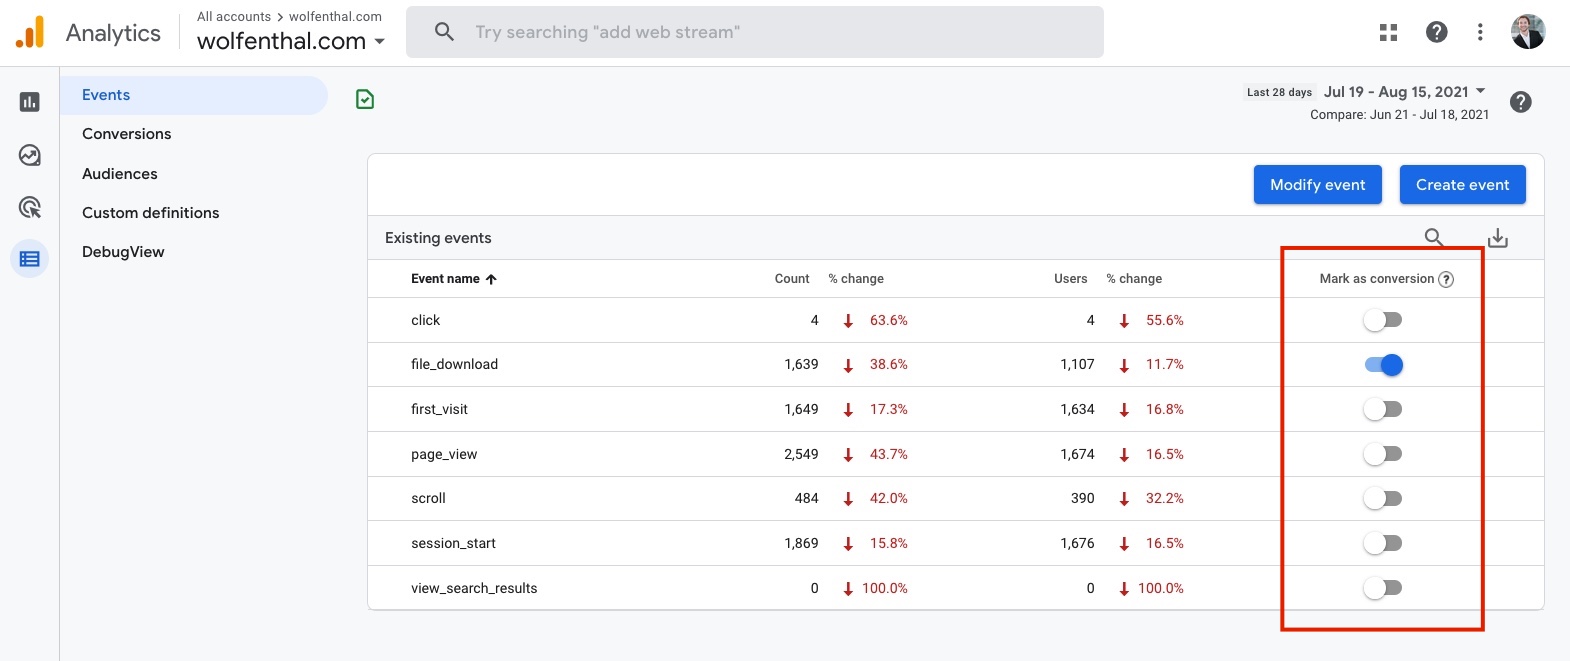The image size is (1570, 661).
Task: Click the Modify event button
Action: [1317, 185]
